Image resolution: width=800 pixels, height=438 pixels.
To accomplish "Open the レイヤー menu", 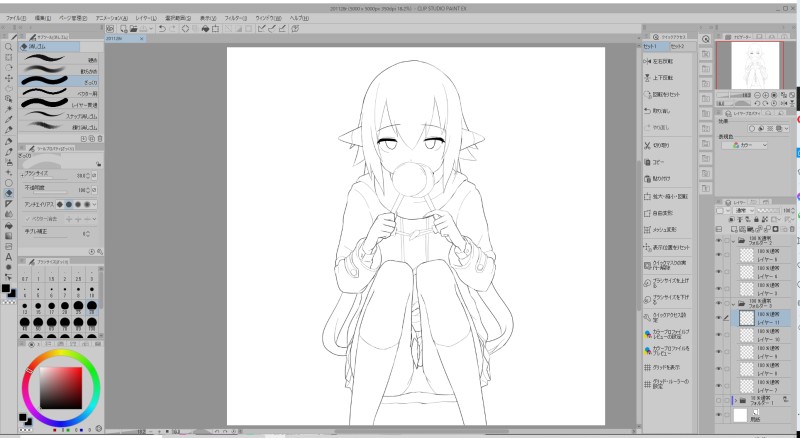I will coord(146,18).
